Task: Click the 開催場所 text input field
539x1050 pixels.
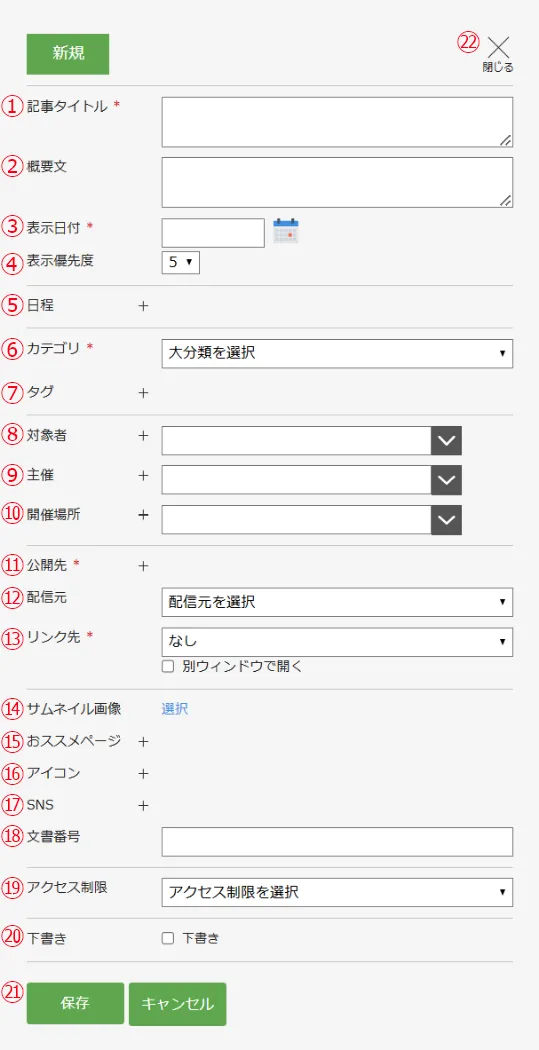Action: click(297, 520)
